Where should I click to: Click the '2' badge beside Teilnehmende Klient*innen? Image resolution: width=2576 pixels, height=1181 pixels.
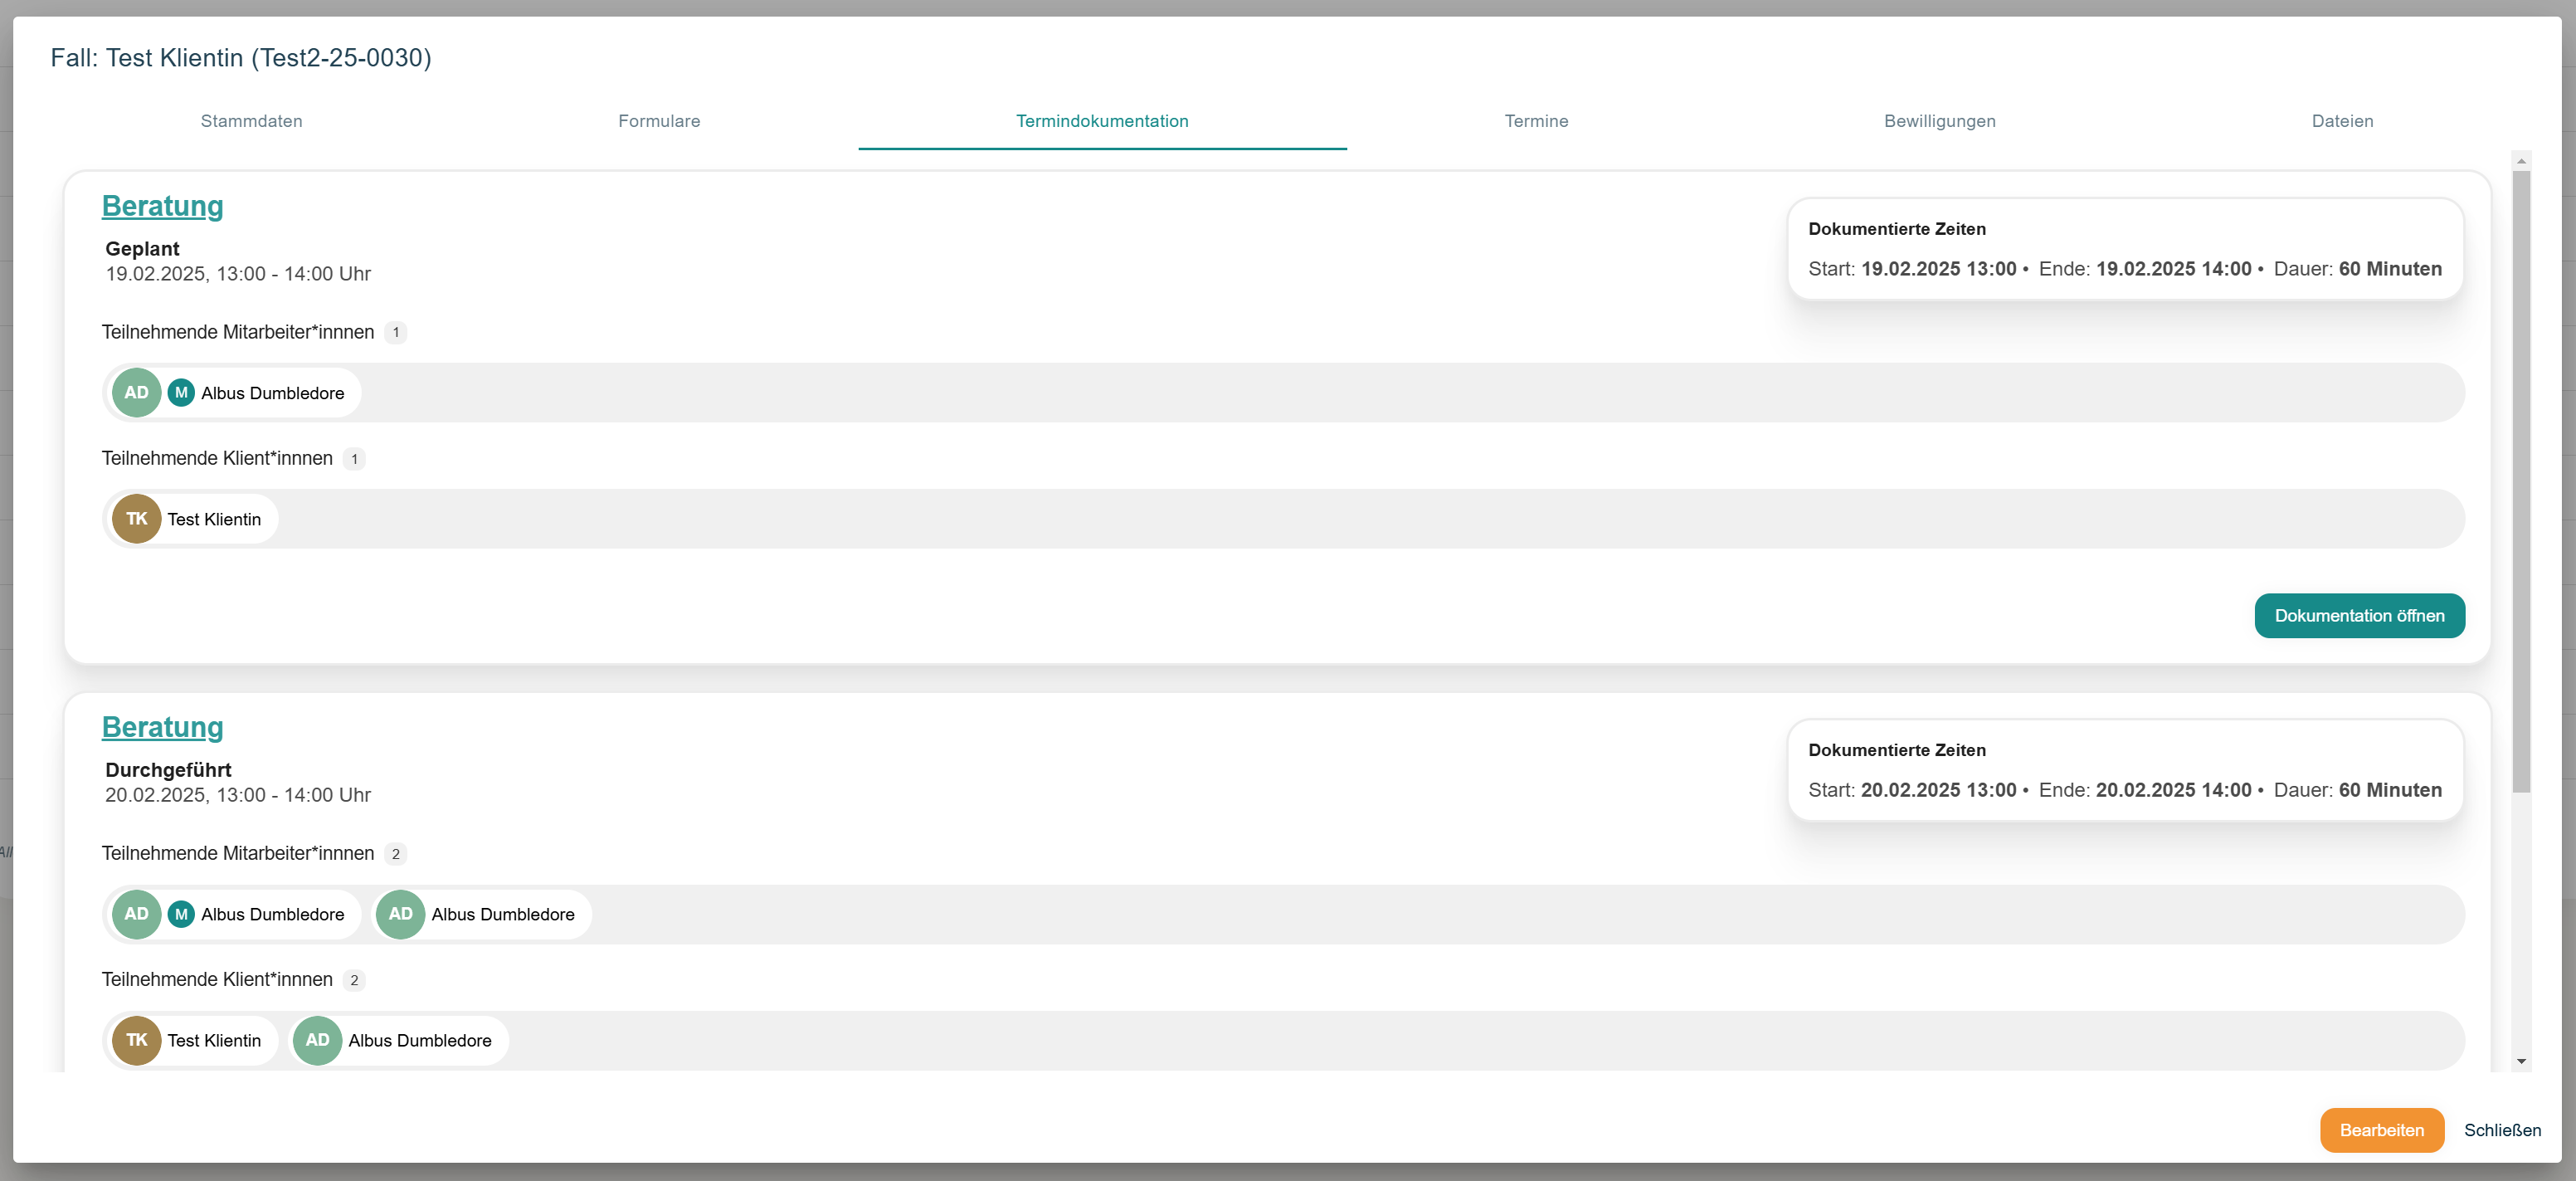click(354, 980)
